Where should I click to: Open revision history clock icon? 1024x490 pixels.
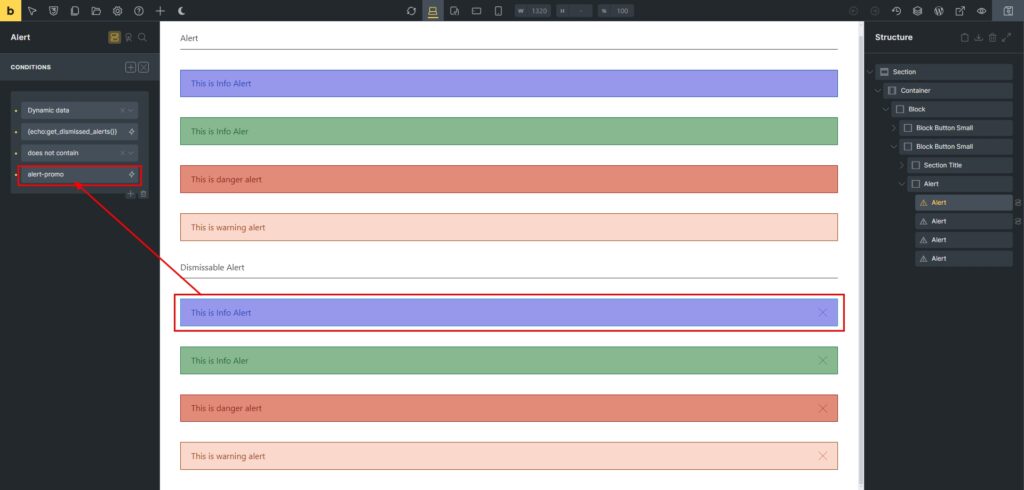click(x=896, y=11)
